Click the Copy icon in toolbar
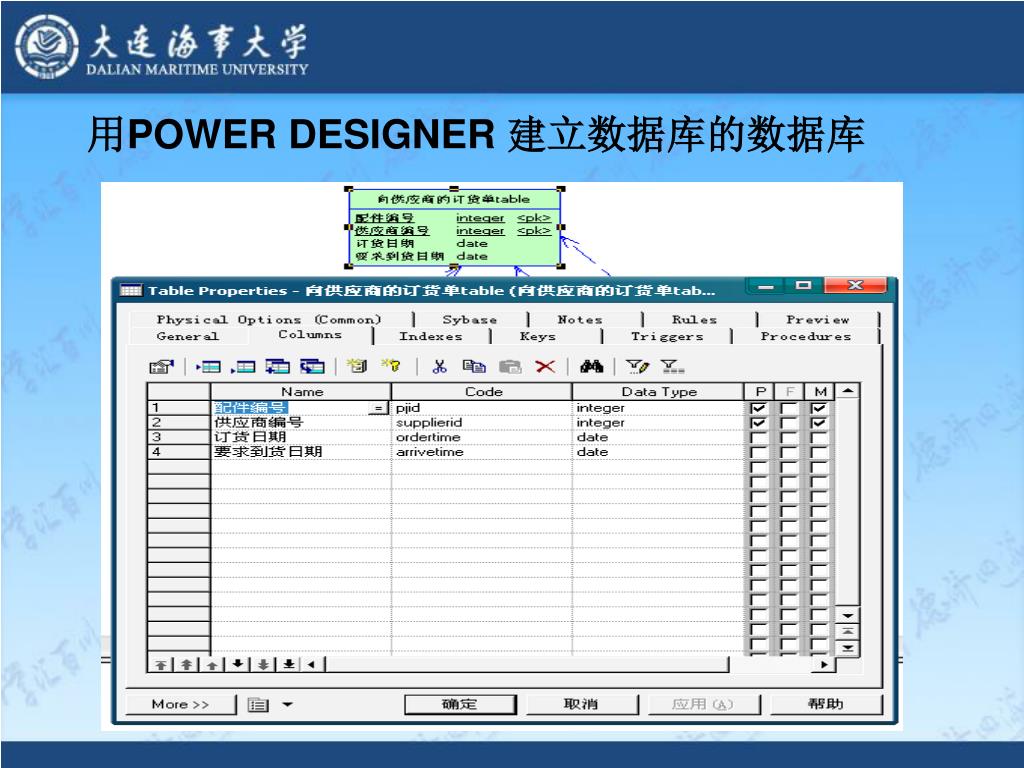 pos(474,367)
